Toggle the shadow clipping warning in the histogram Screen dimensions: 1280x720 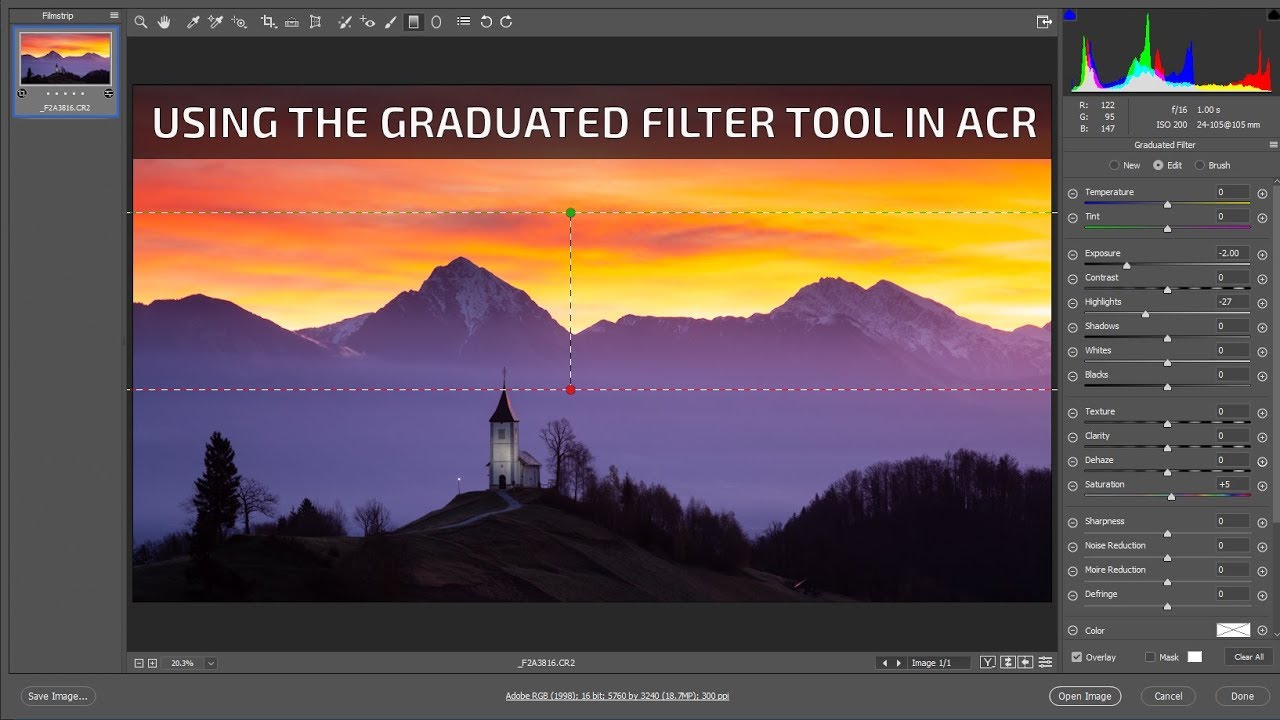[x=1069, y=15]
